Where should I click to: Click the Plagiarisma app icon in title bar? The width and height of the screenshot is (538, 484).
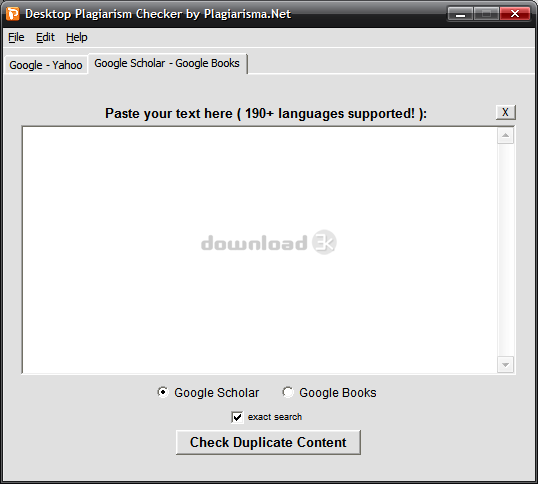click(13, 14)
